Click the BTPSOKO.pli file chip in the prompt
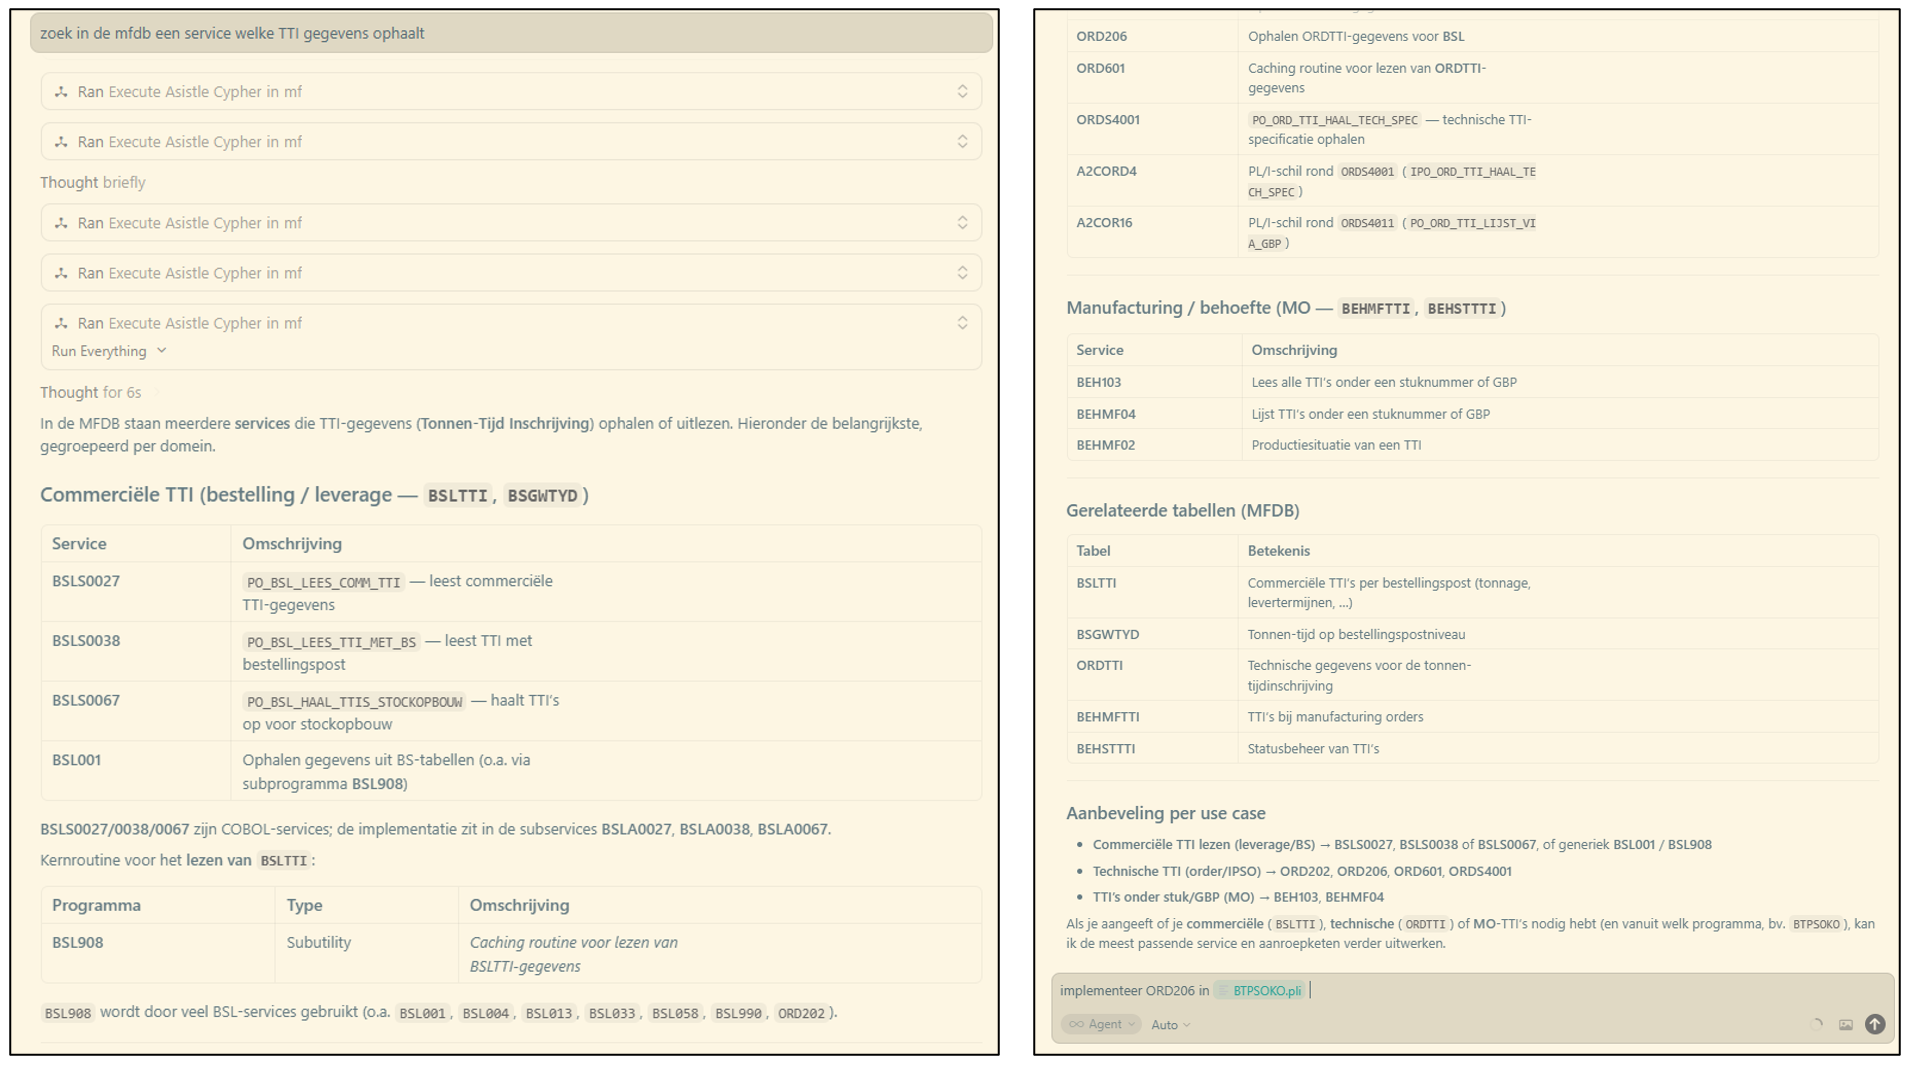Viewport: 1906px width, 1066px height. click(x=1260, y=991)
